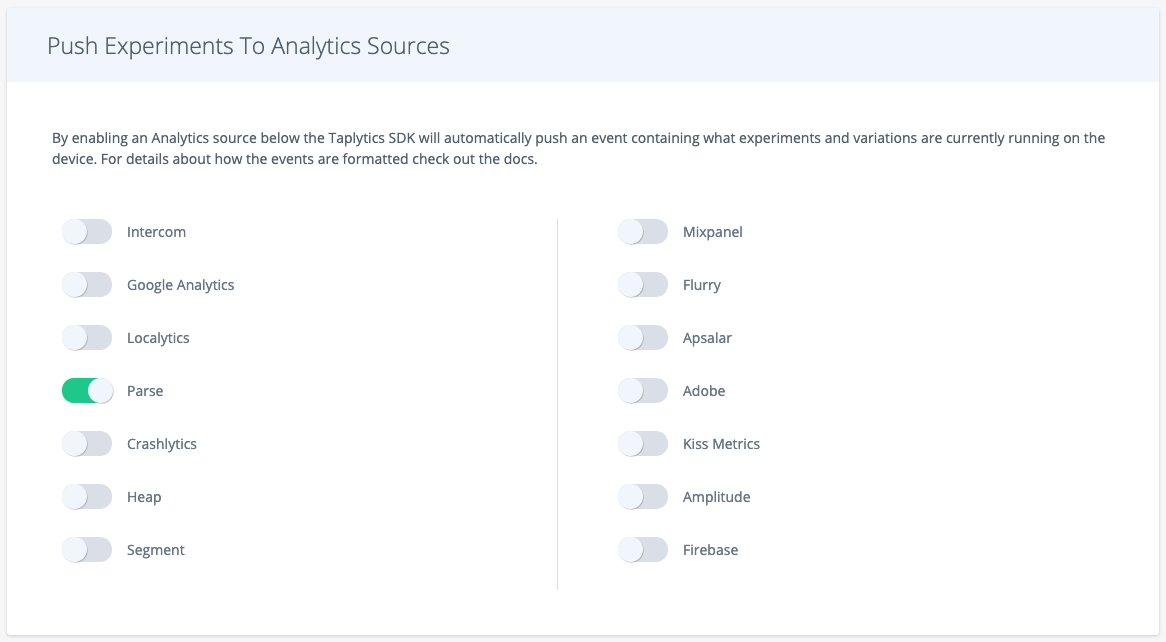Select the Parse label text

pyautogui.click(x=145, y=391)
